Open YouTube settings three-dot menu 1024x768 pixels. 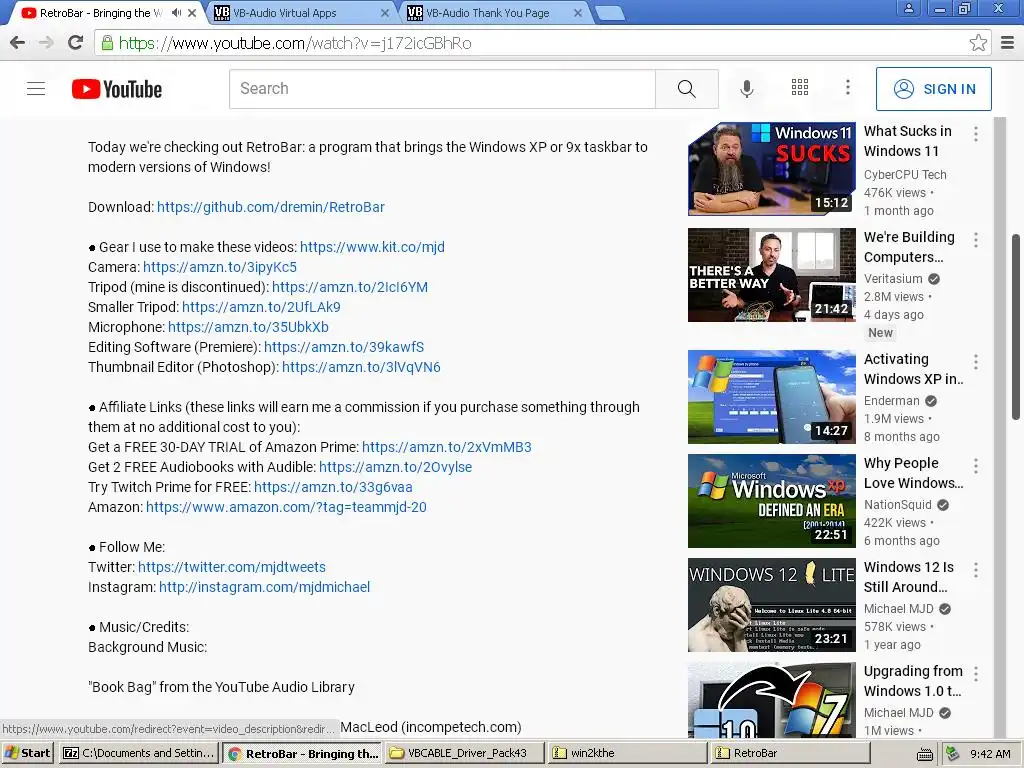(848, 88)
